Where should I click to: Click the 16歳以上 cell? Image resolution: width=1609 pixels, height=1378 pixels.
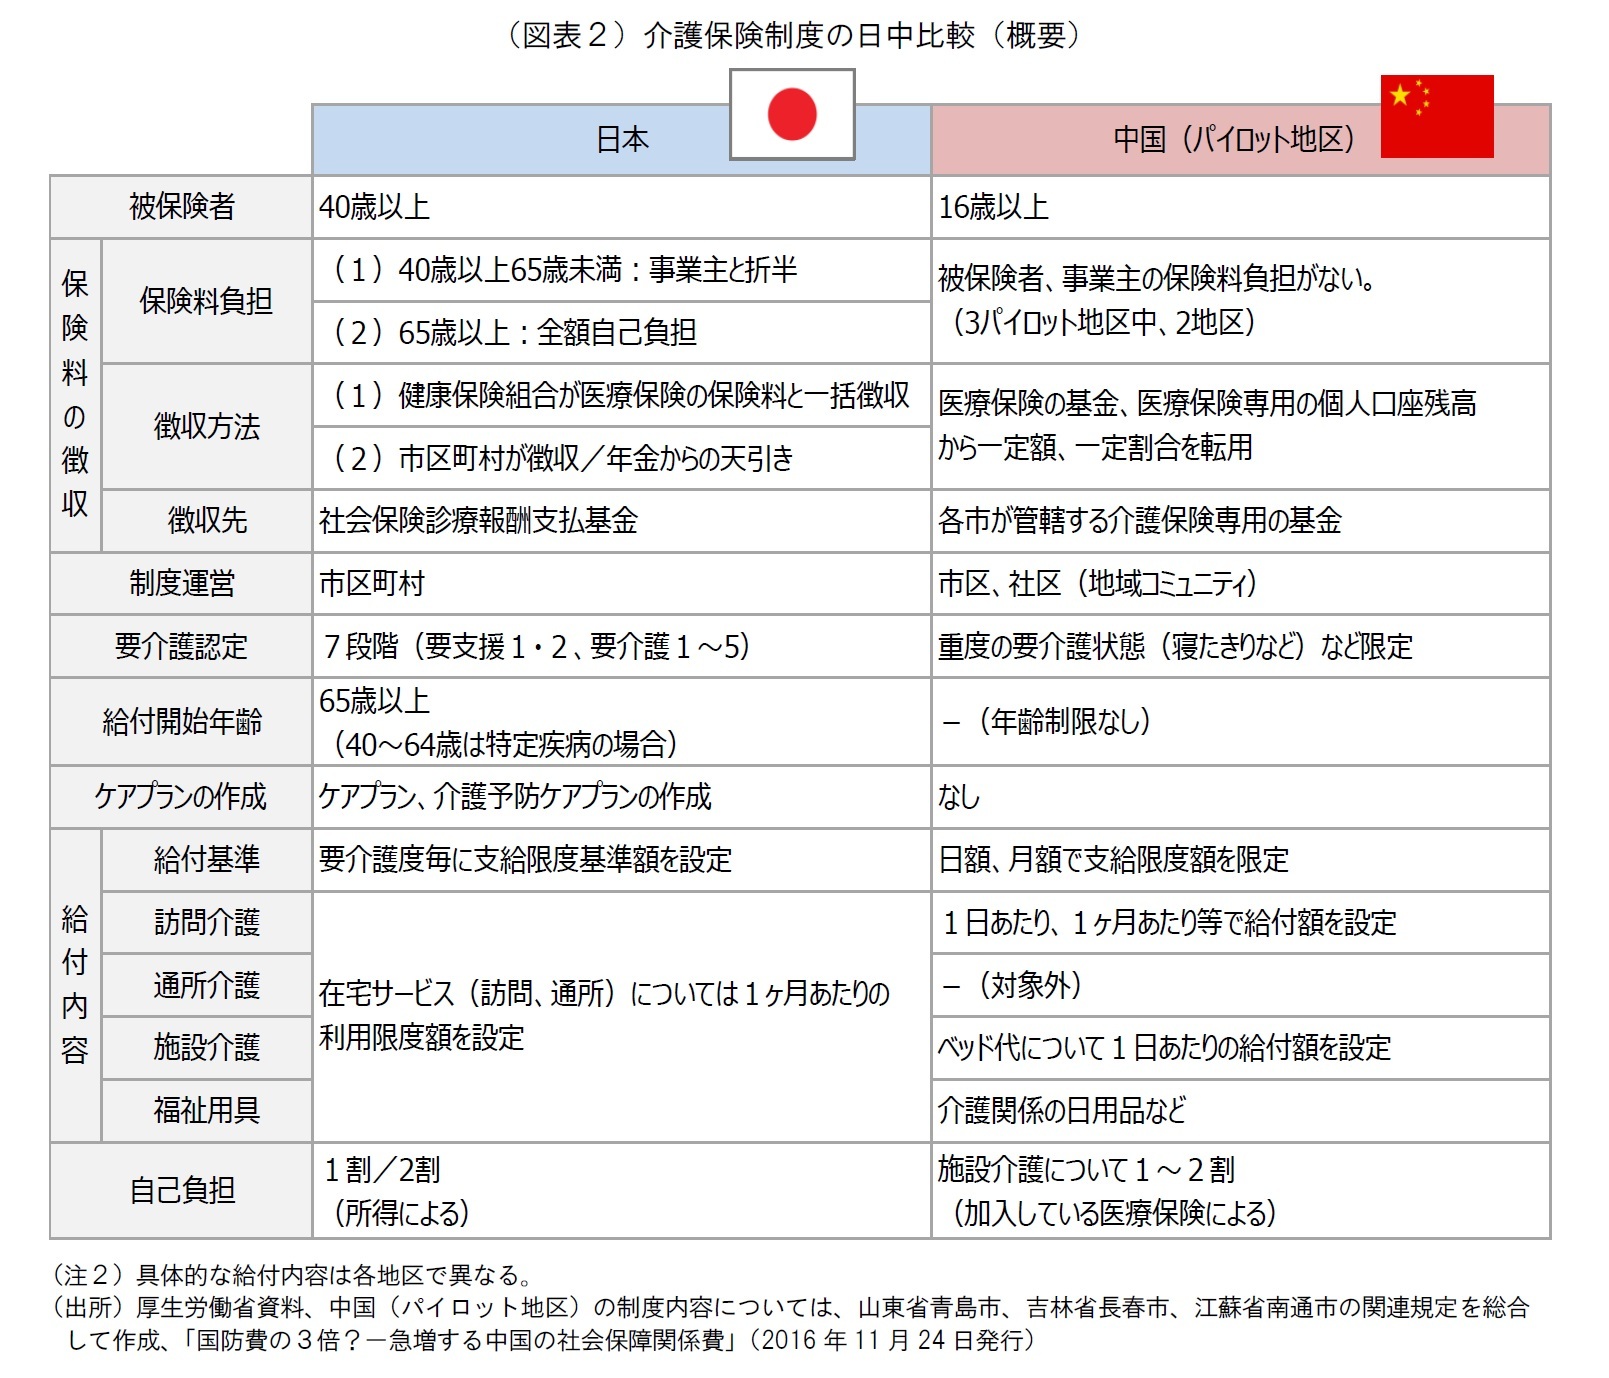coord(1241,207)
